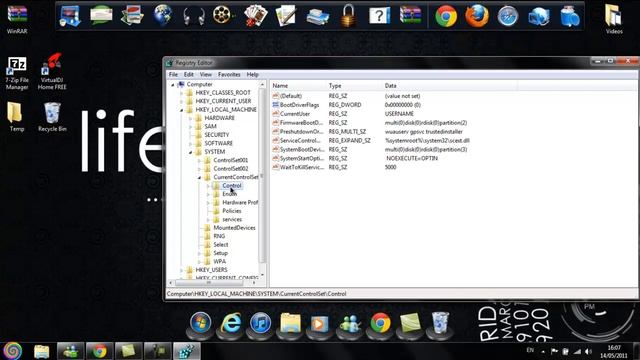Open the Favorites menu
This screenshot has width=640, height=360.
pyautogui.click(x=229, y=75)
